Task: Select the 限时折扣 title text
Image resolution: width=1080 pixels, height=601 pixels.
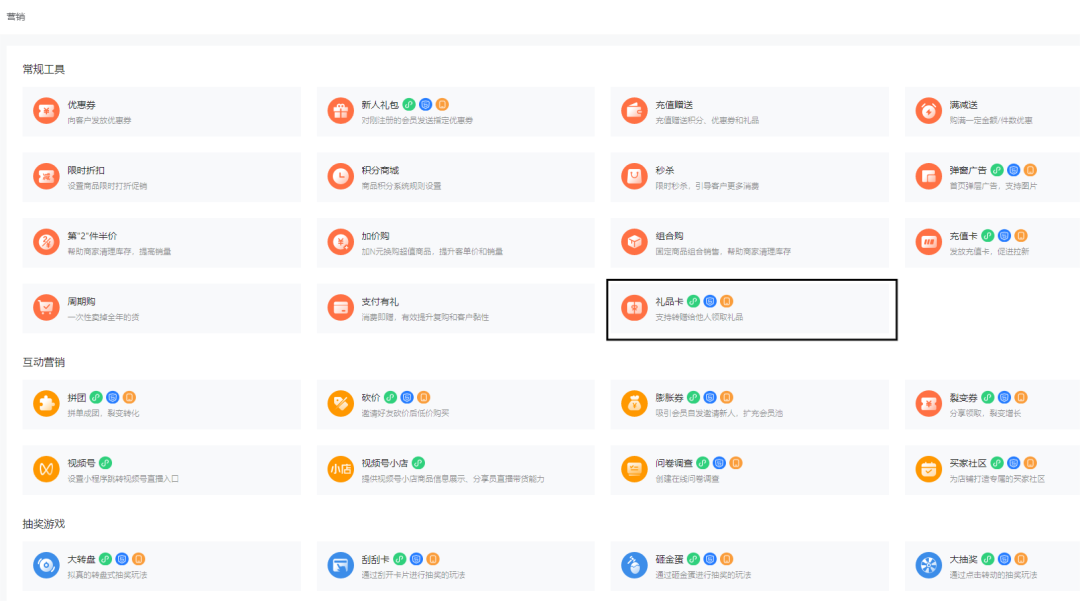Action: pyautogui.click(x=86, y=170)
